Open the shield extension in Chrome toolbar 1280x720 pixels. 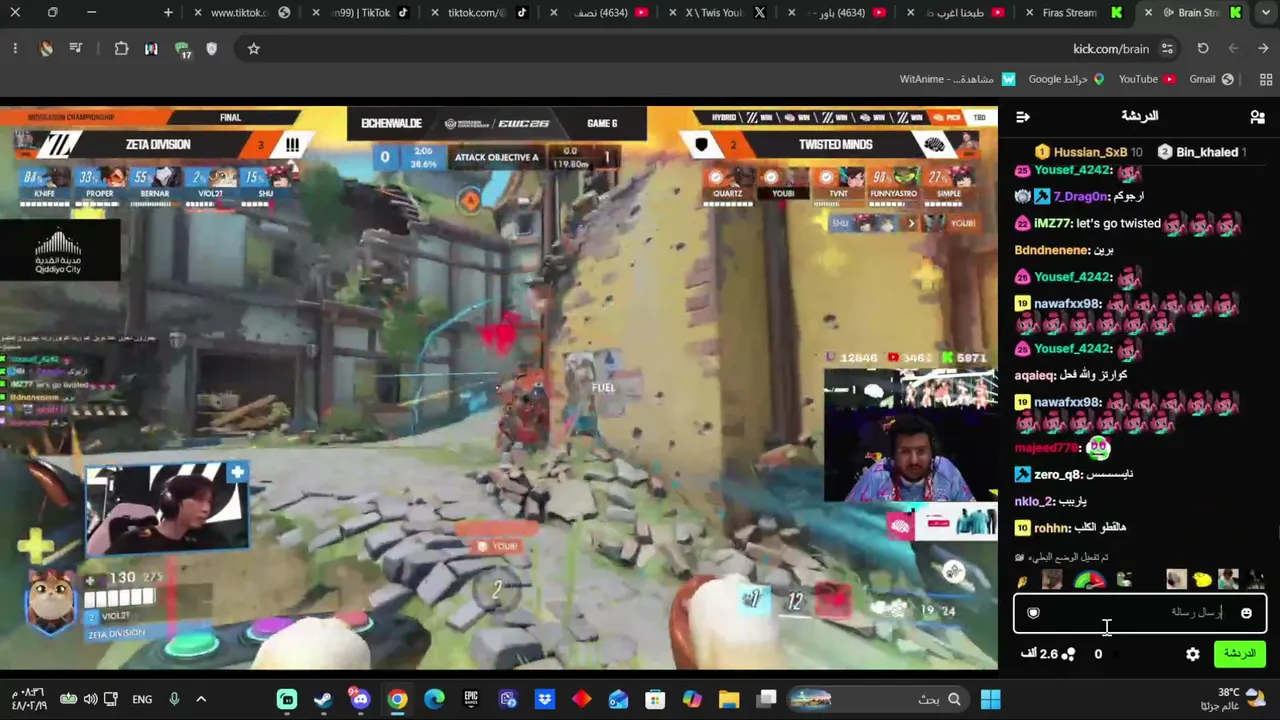(211, 48)
